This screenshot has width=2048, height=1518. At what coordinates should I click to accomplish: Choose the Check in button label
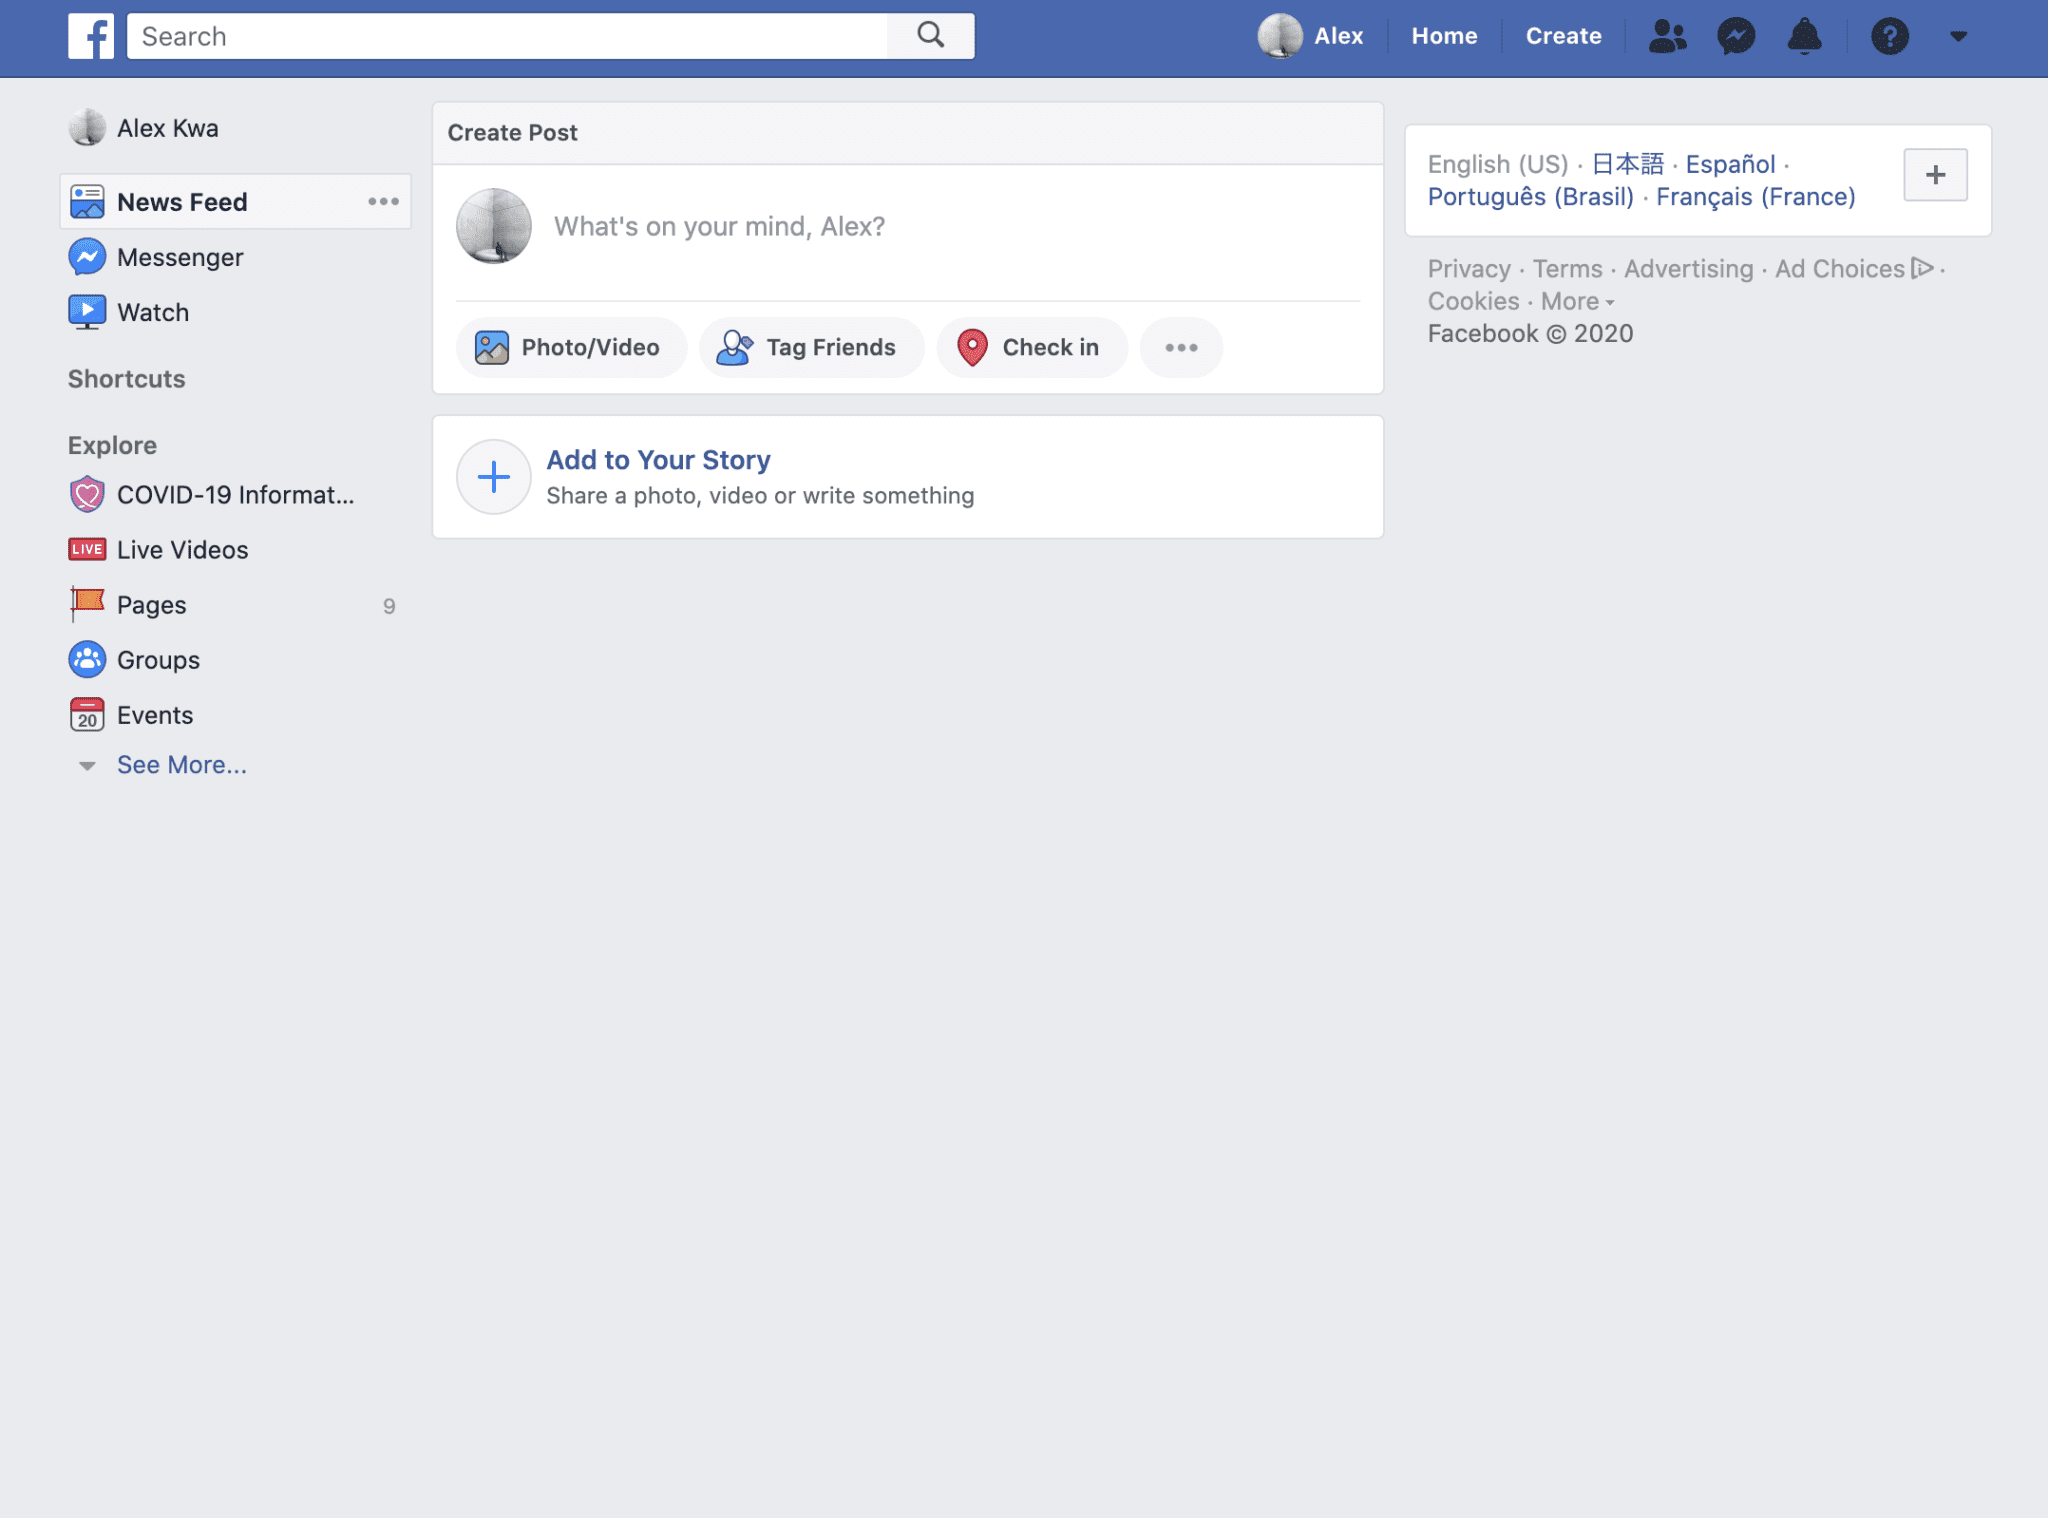point(1050,347)
